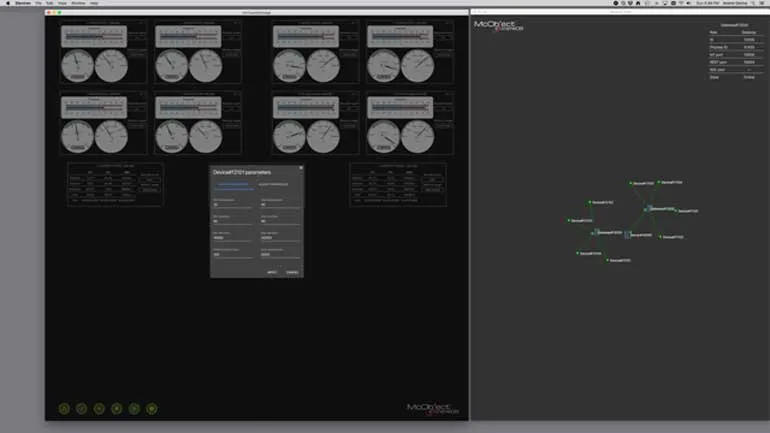Close the Device parameters dialog with the X

coord(300,168)
